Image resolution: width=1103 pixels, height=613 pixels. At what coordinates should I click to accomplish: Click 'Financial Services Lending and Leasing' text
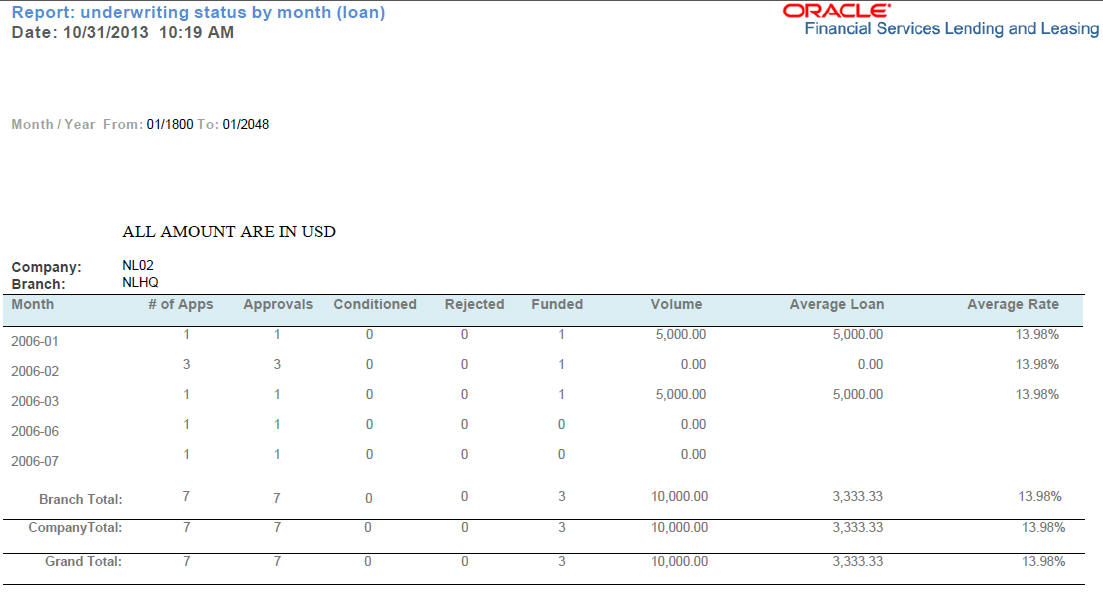[x=951, y=29]
